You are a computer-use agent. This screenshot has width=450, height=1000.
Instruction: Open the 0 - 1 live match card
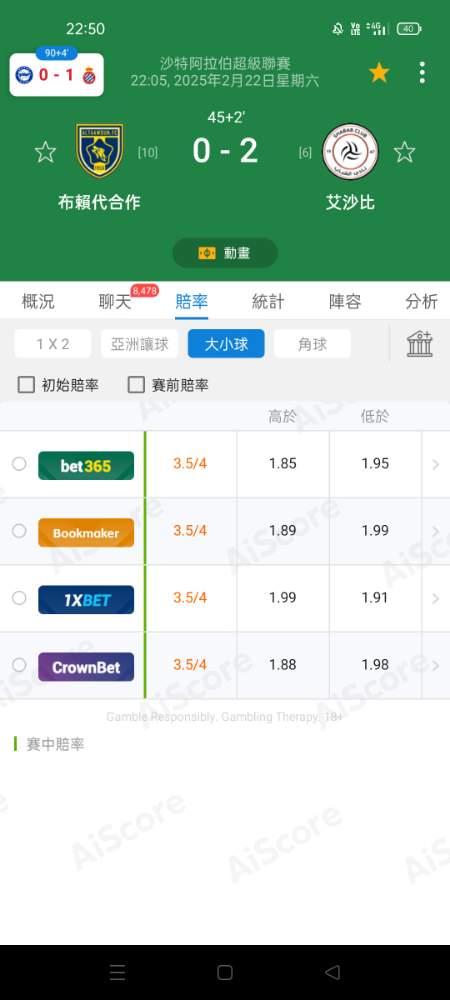point(56,74)
